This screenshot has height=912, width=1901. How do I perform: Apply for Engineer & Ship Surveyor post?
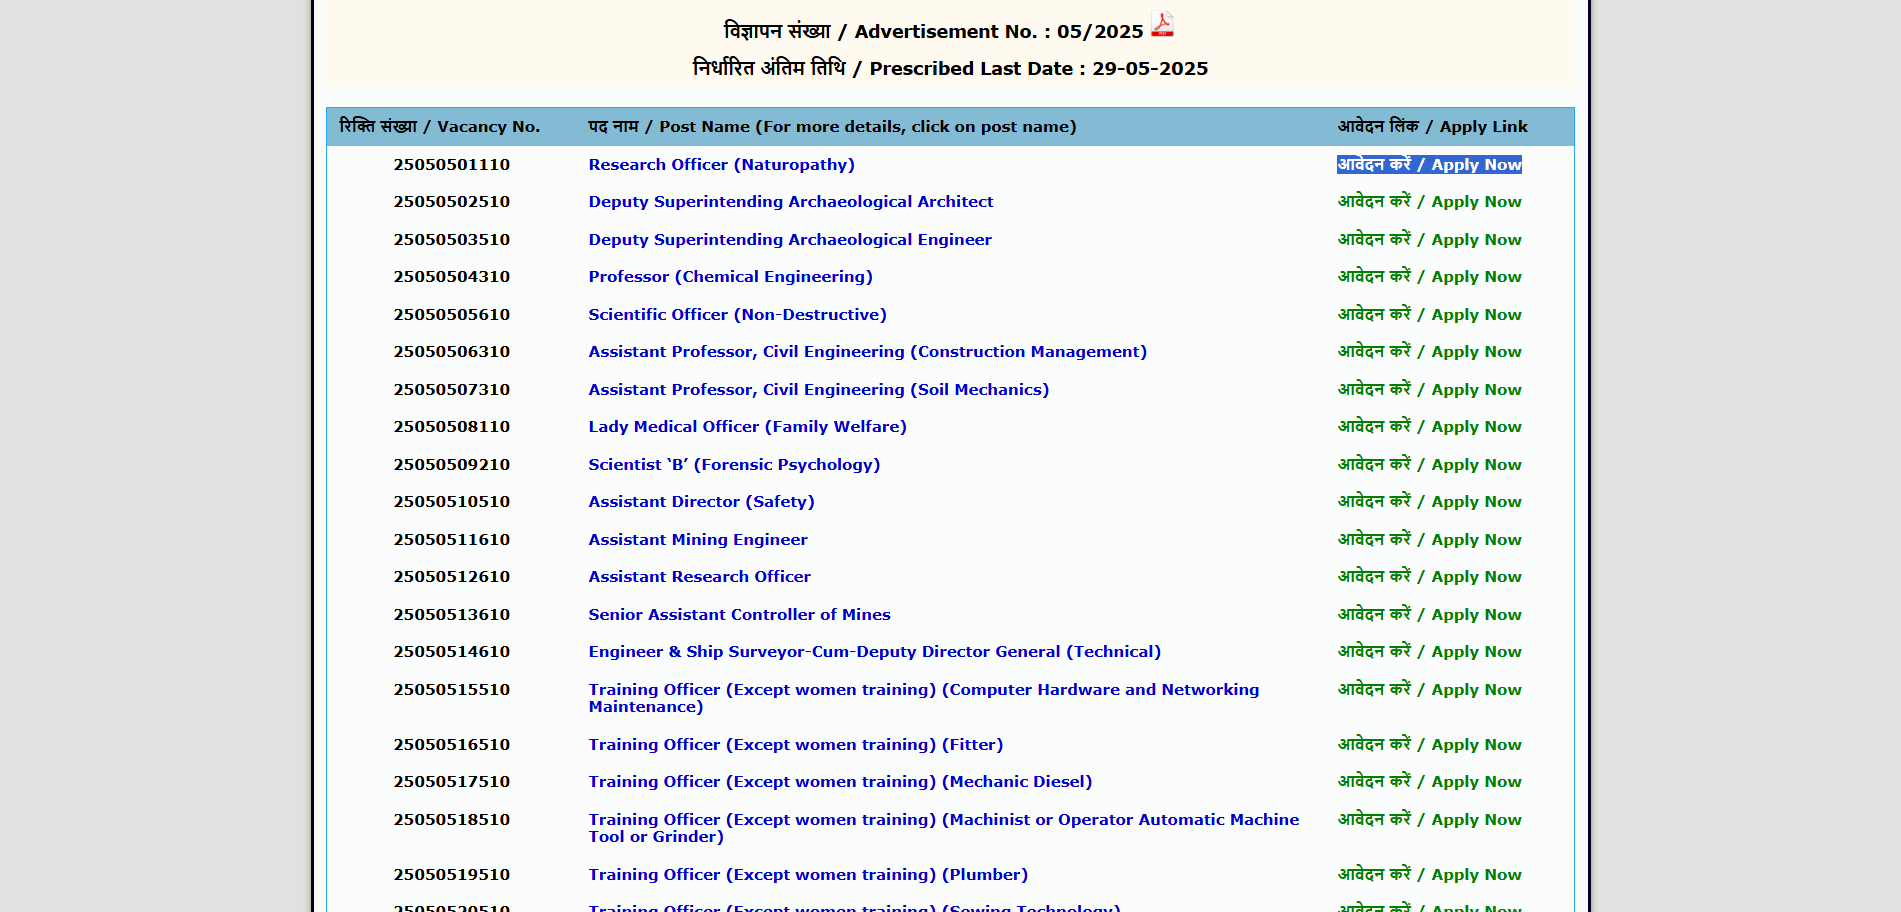1429,652
